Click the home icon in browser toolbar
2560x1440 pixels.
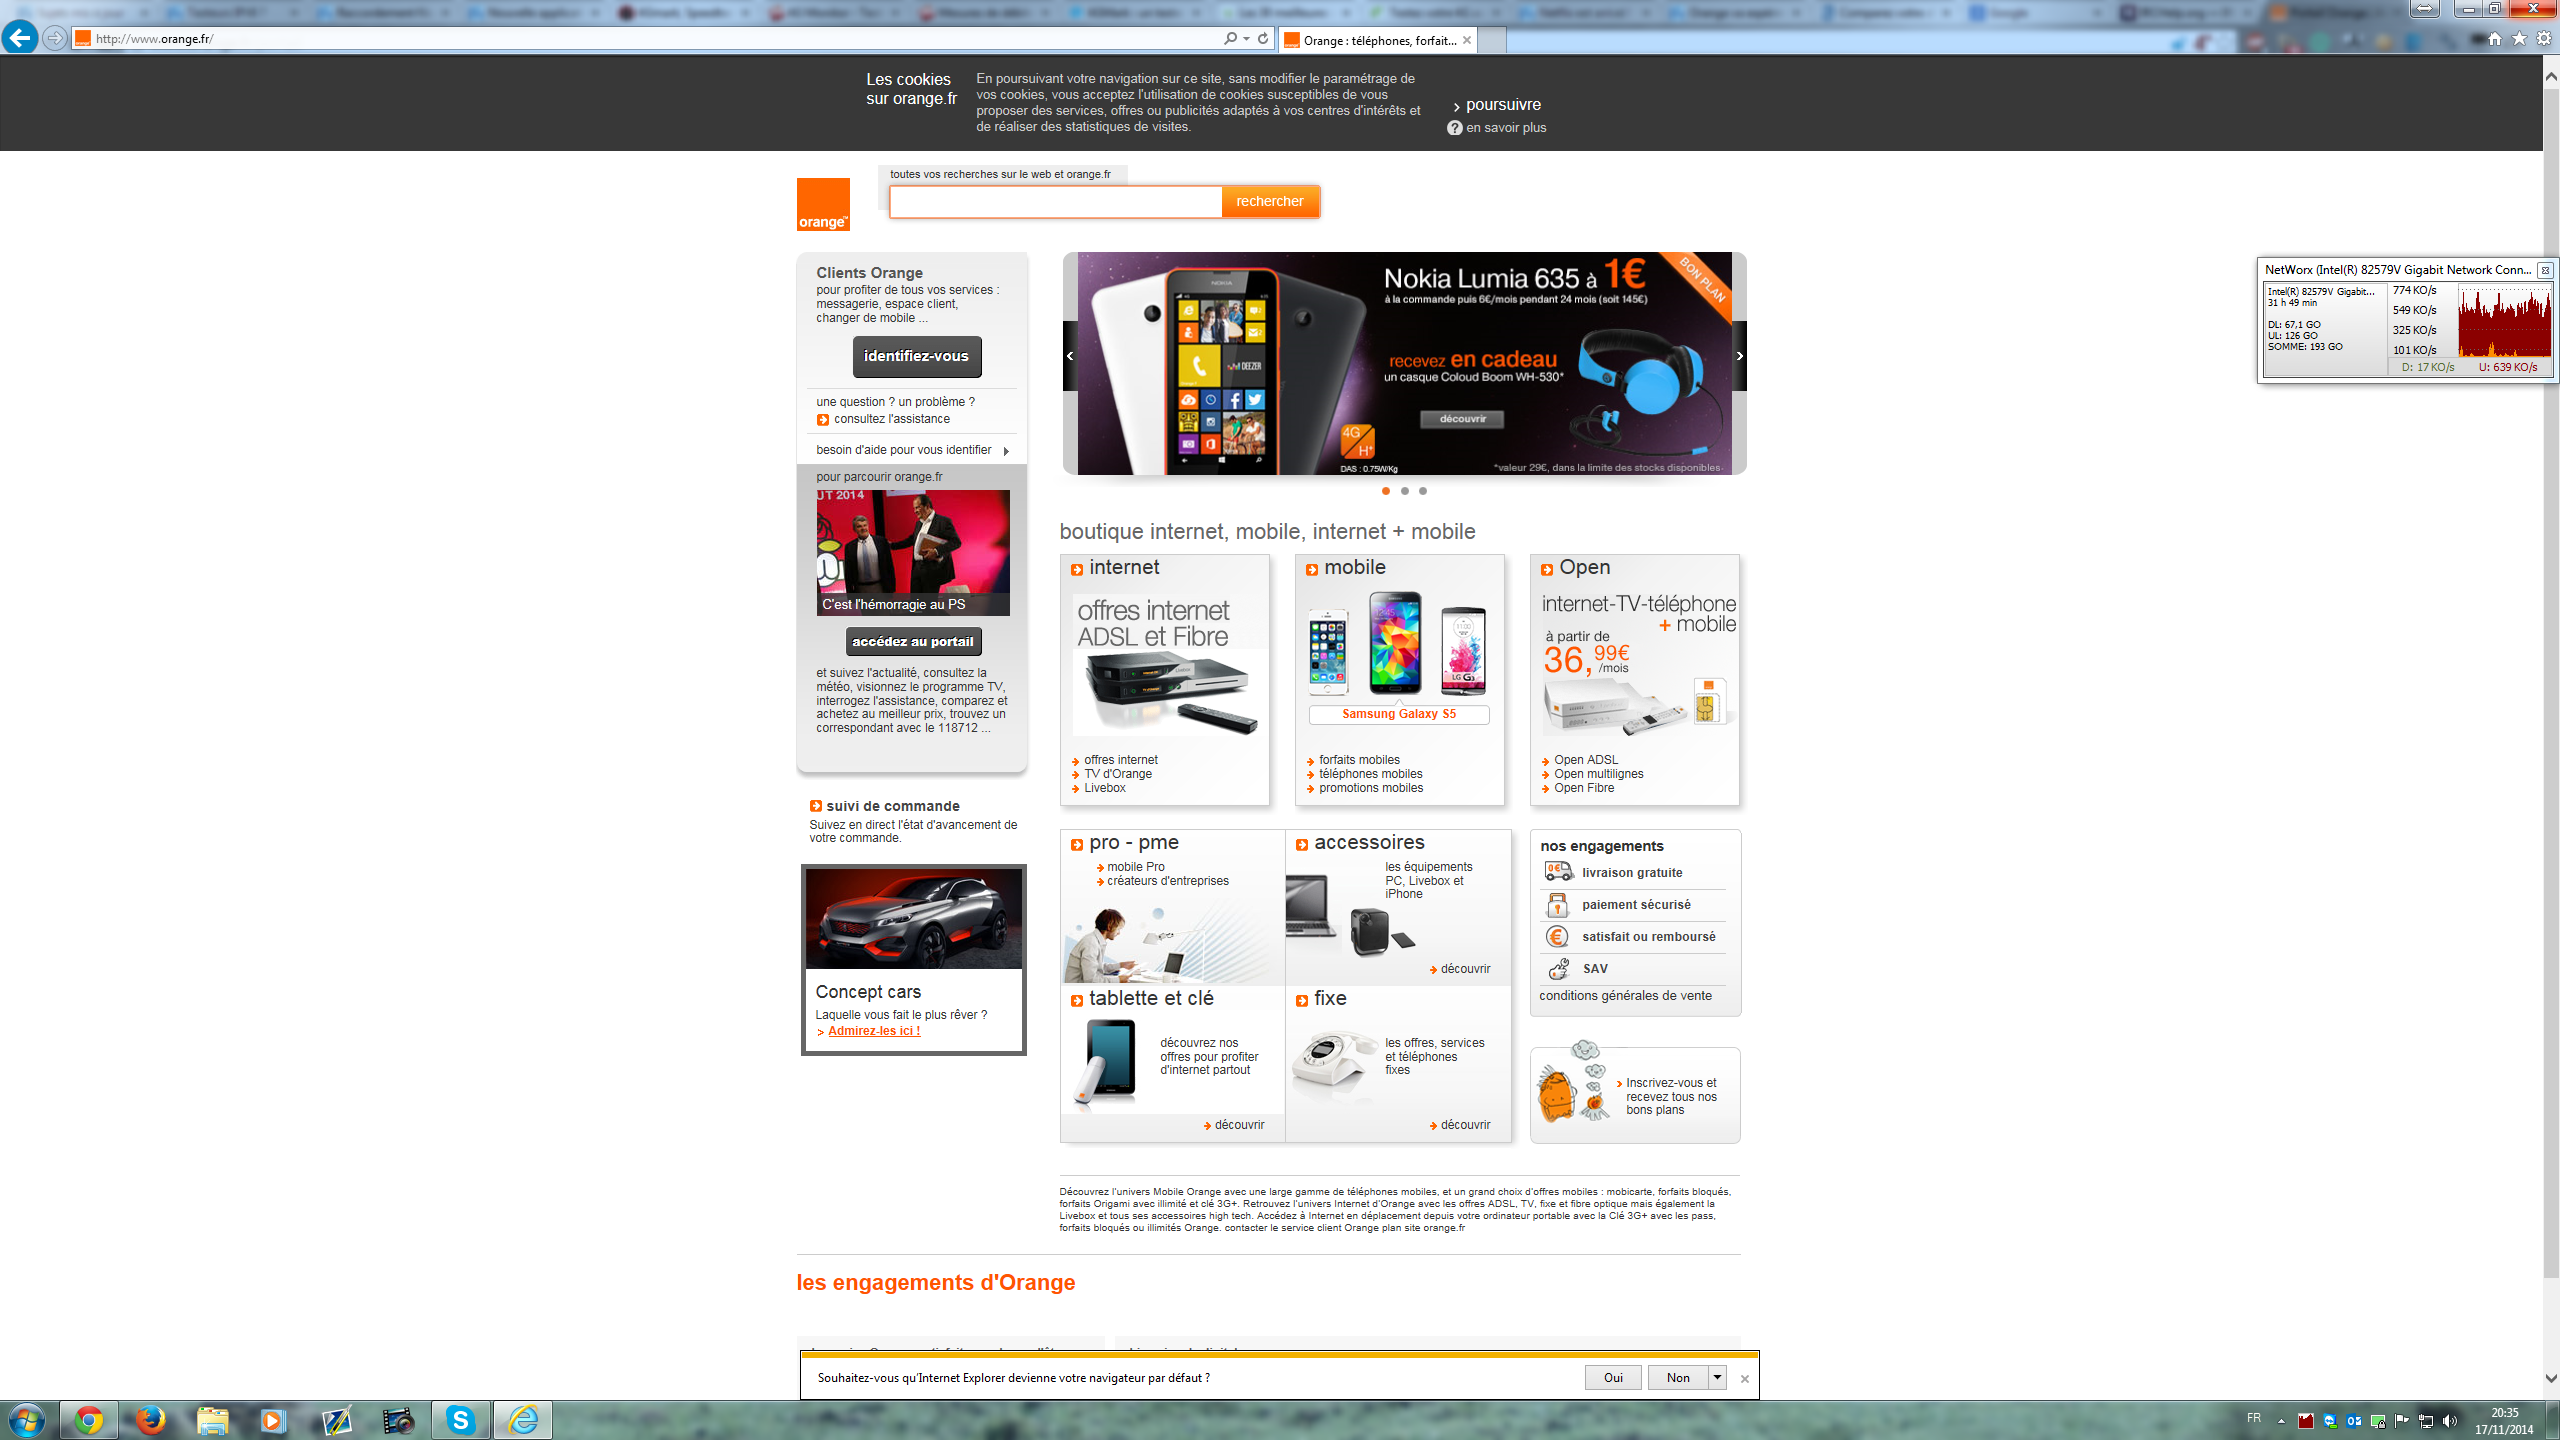2494,38
